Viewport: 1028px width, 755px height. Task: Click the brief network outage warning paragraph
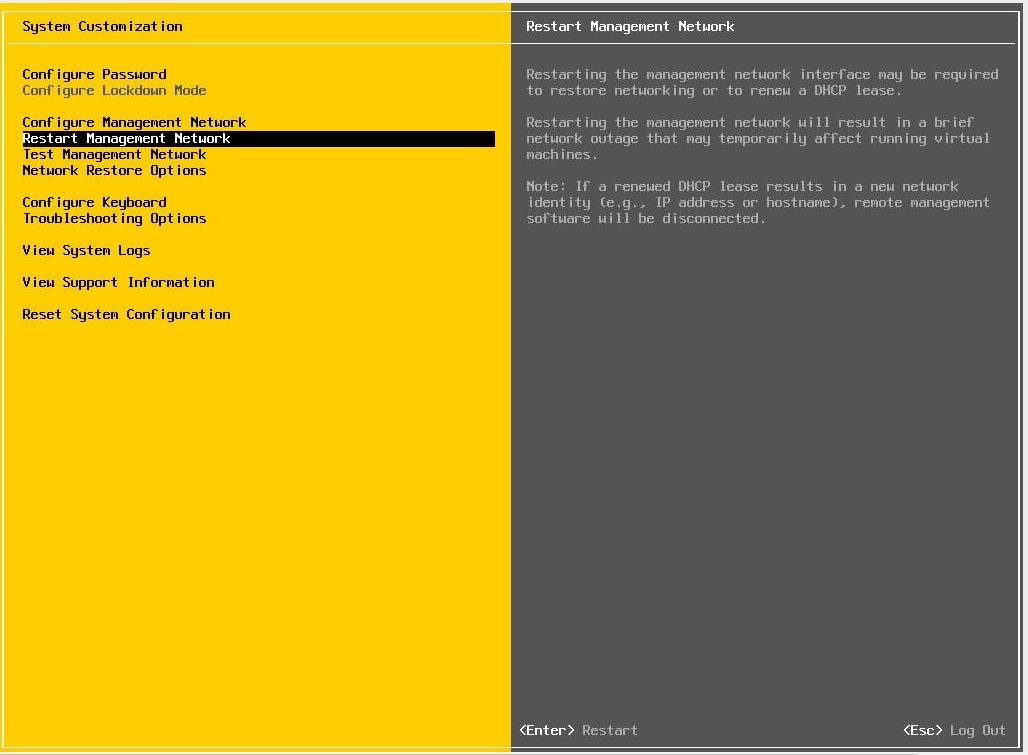click(x=757, y=138)
